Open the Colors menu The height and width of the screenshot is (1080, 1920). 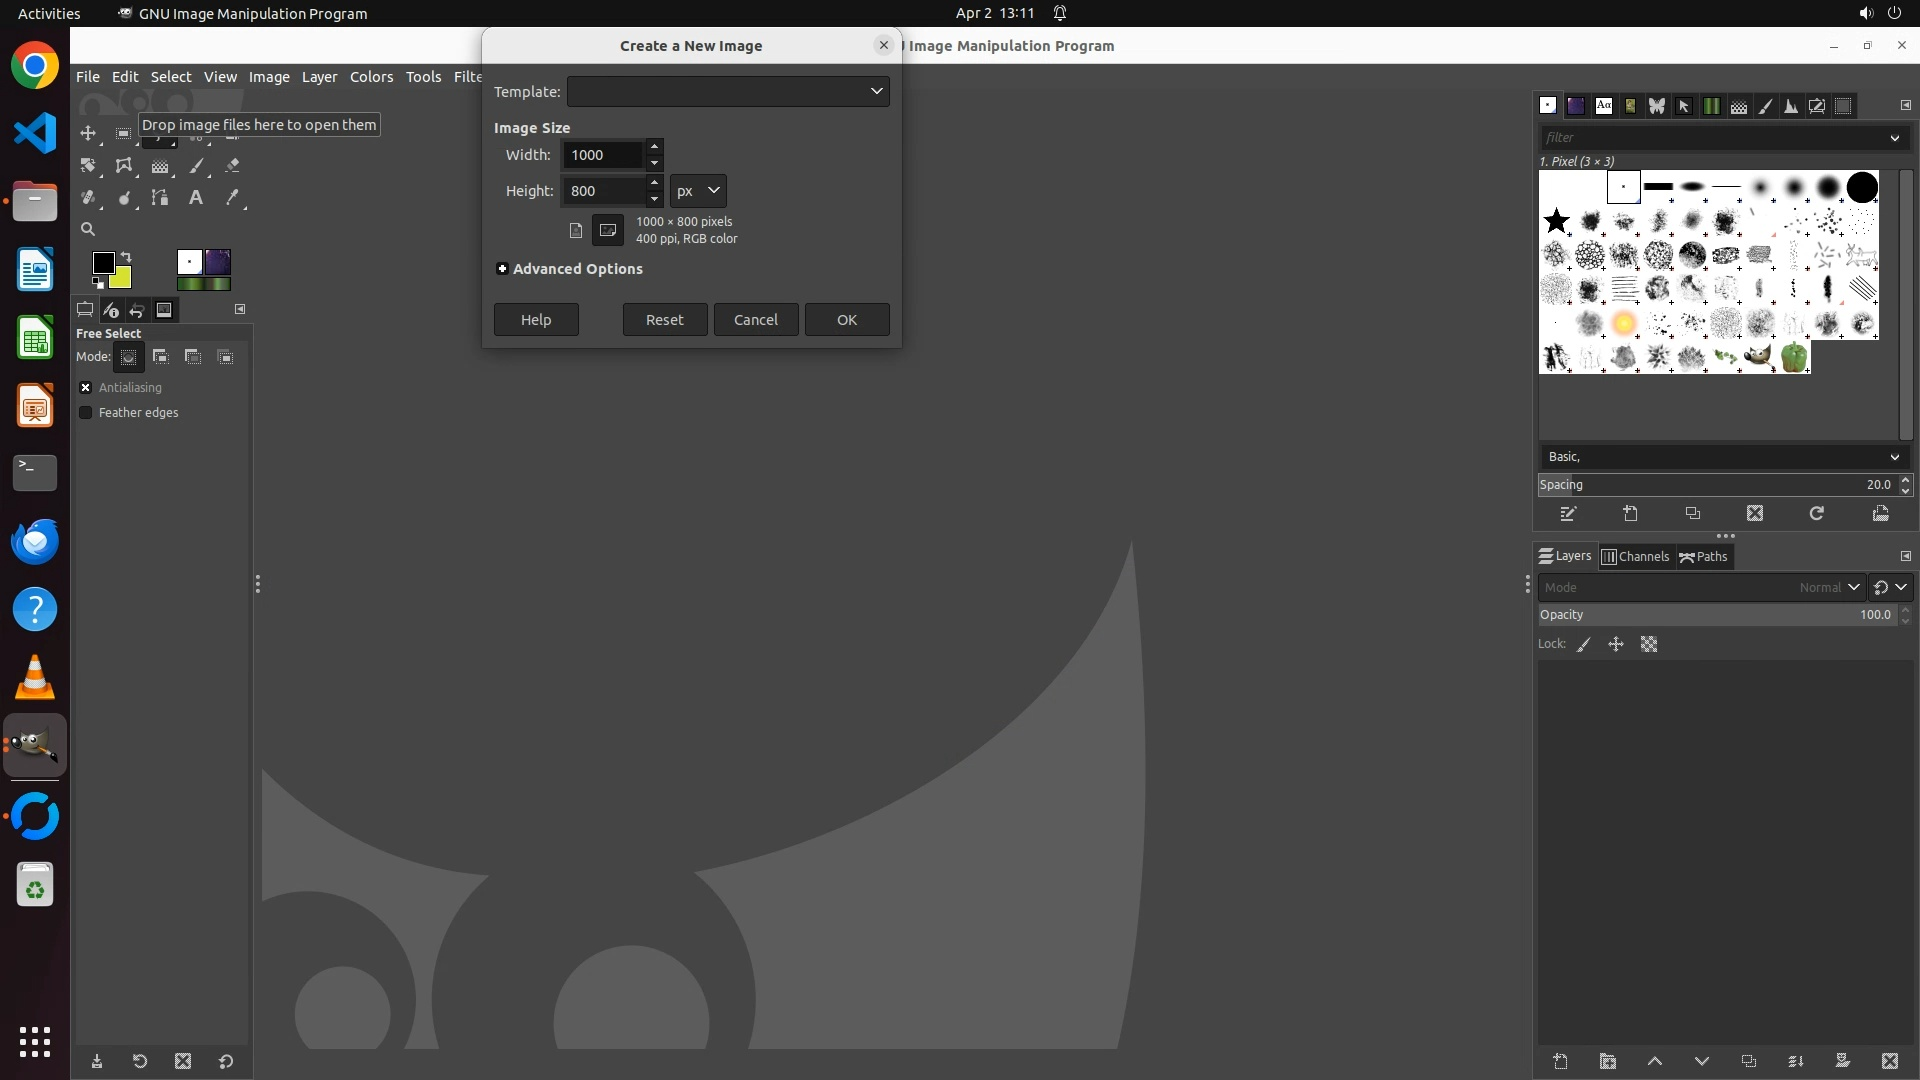[371, 77]
